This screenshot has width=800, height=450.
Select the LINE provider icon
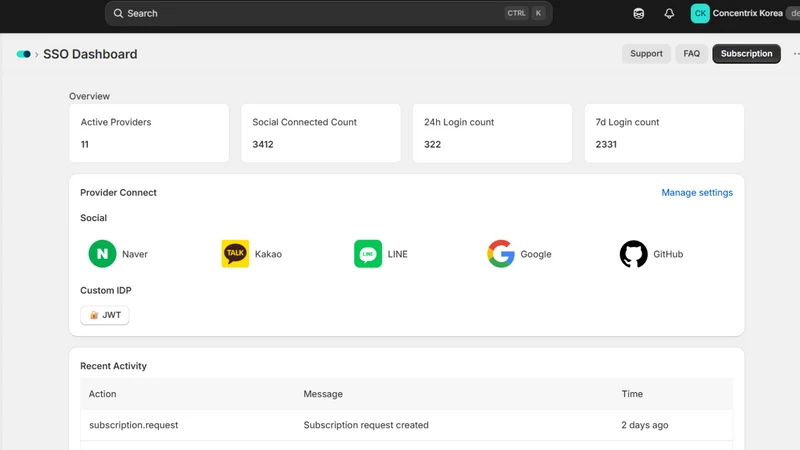(x=368, y=254)
